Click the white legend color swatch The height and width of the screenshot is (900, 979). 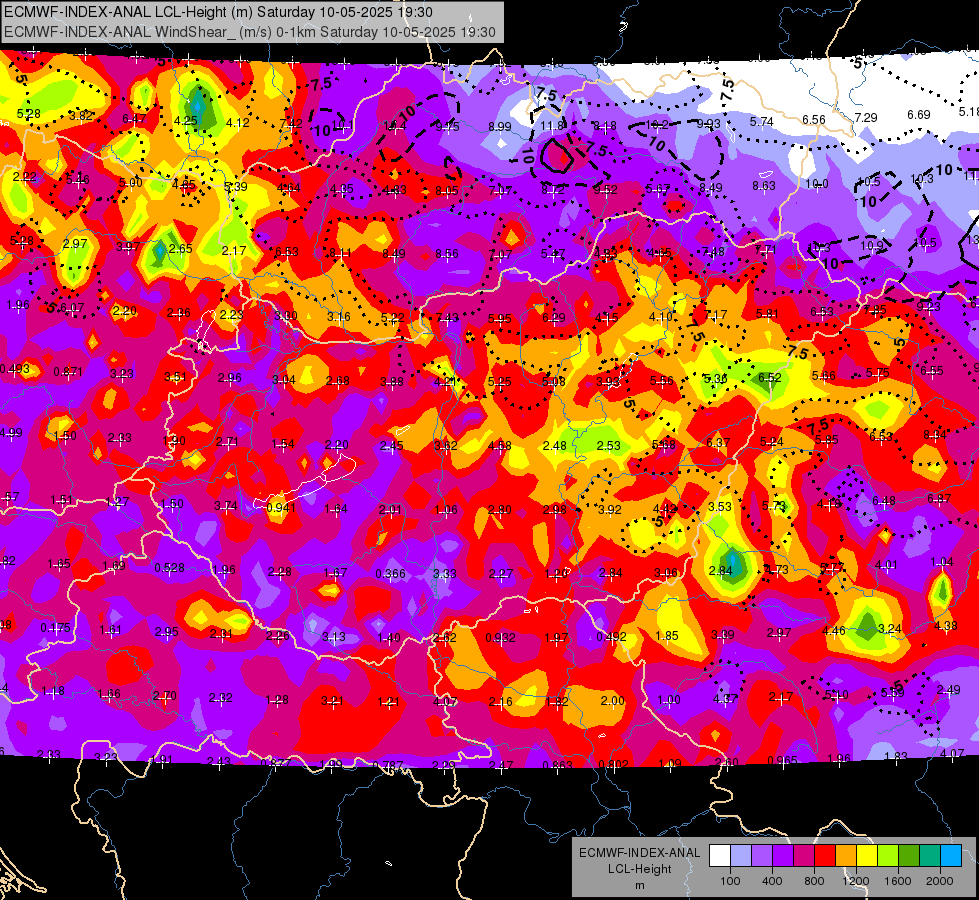click(x=720, y=856)
